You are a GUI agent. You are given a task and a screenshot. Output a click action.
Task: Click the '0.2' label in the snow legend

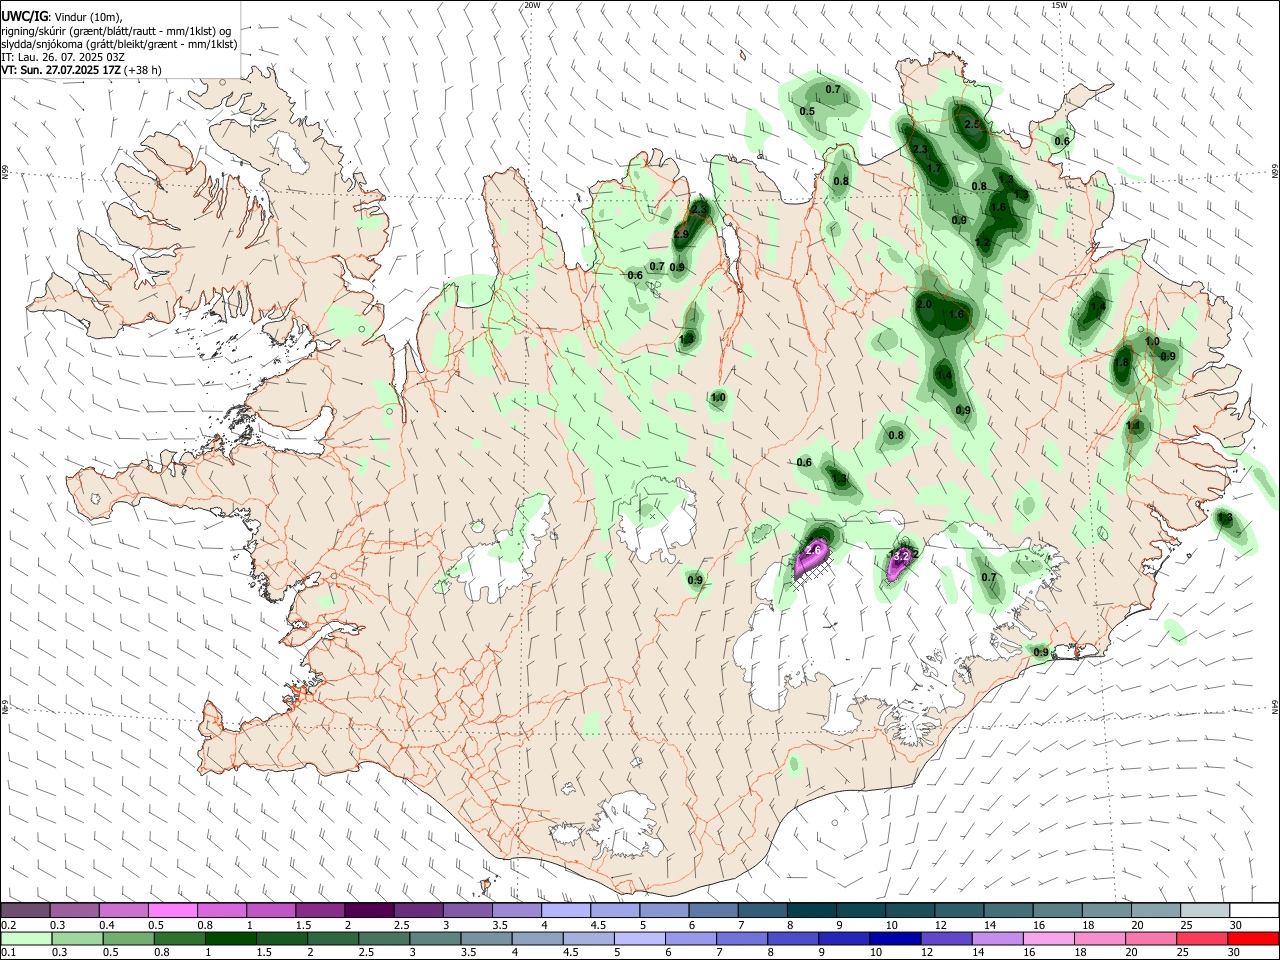[x=8, y=925]
